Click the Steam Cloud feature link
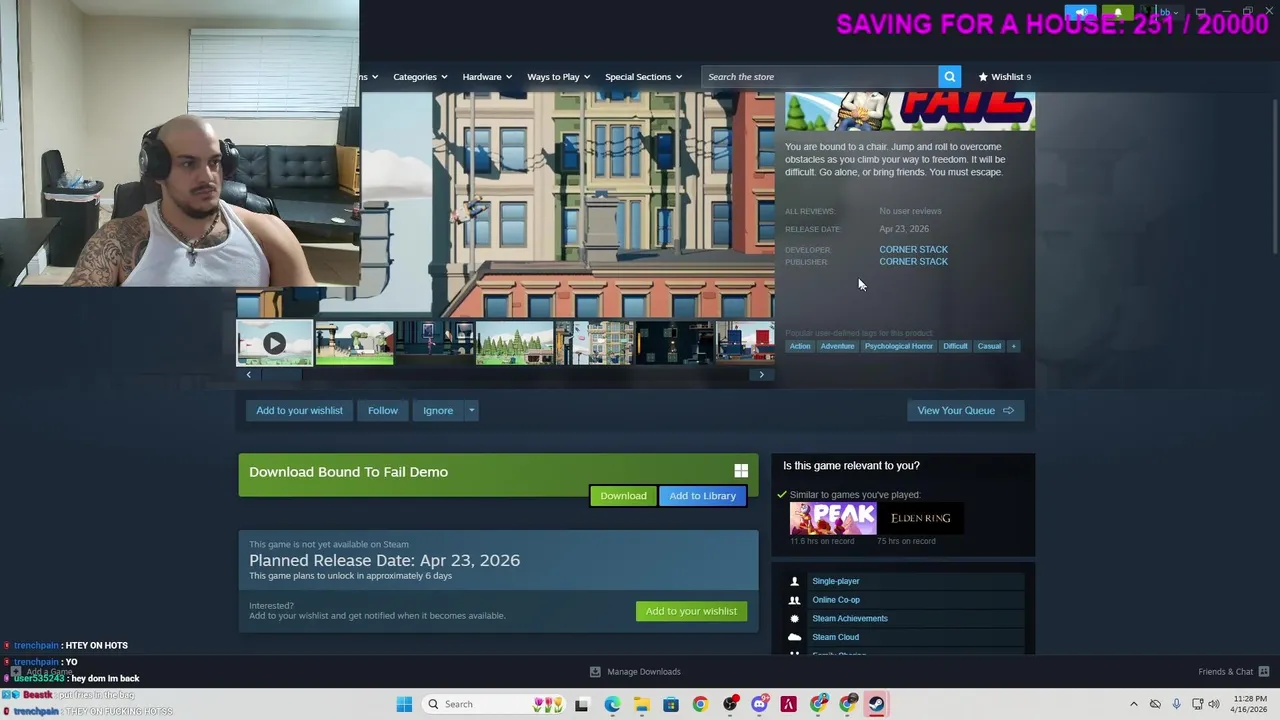The width and height of the screenshot is (1280, 720). 836,637
